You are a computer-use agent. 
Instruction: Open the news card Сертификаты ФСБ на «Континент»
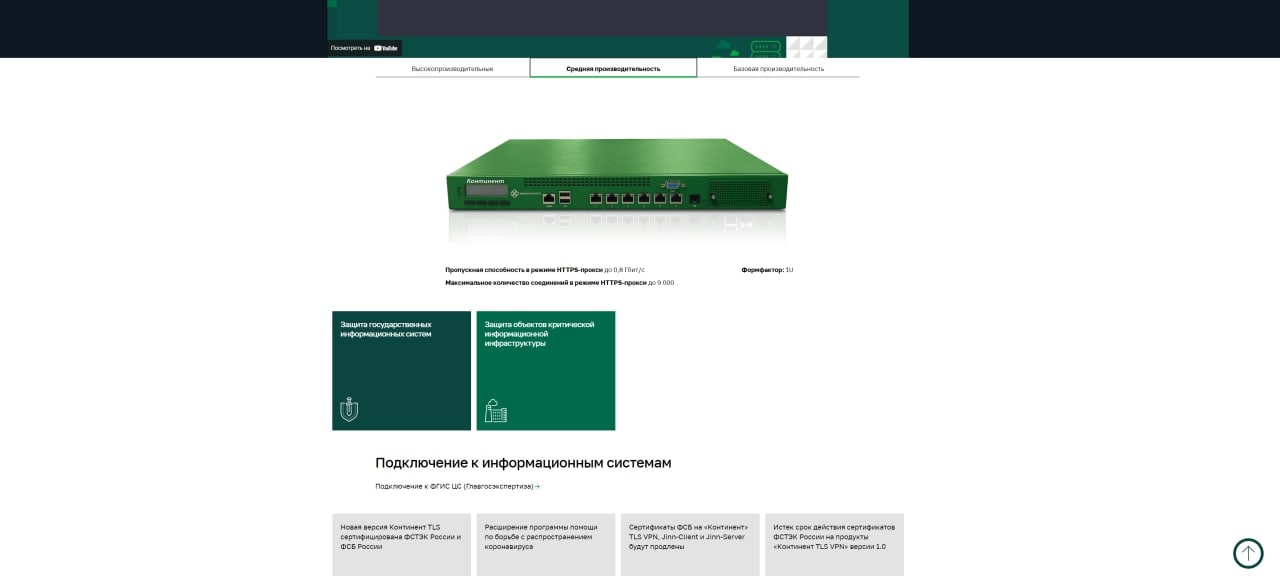click(690, 544)
